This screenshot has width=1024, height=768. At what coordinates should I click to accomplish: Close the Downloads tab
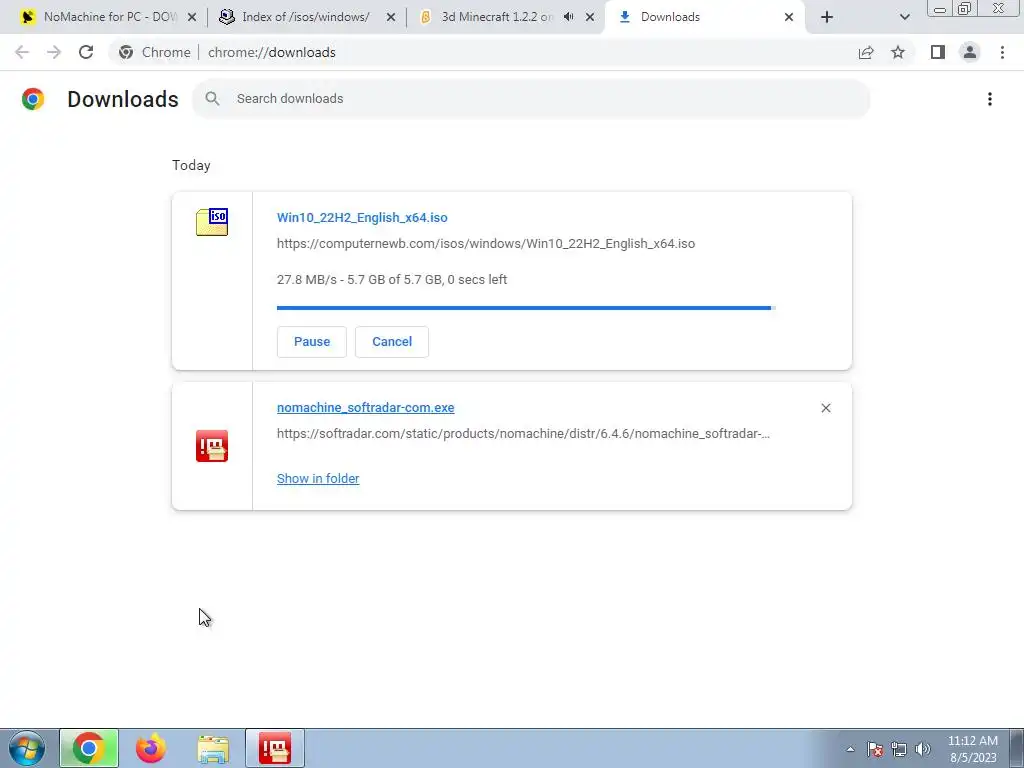(x=789, y=18)
